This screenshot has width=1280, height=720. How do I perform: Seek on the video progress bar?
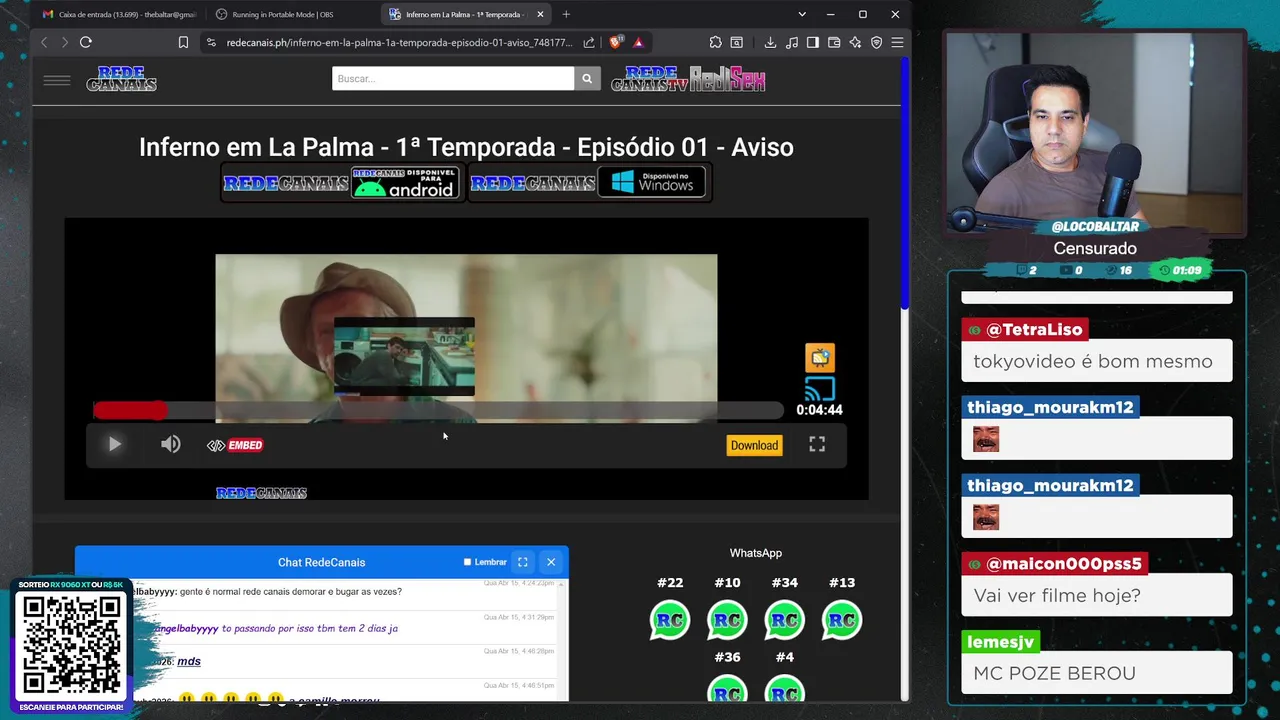[438, 410]
